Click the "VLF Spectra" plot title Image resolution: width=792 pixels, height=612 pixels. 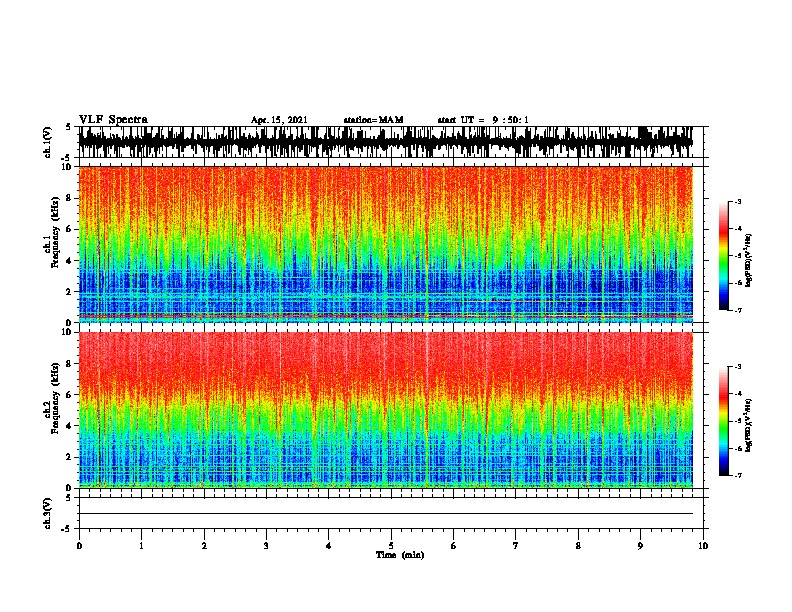pos(113,120)
